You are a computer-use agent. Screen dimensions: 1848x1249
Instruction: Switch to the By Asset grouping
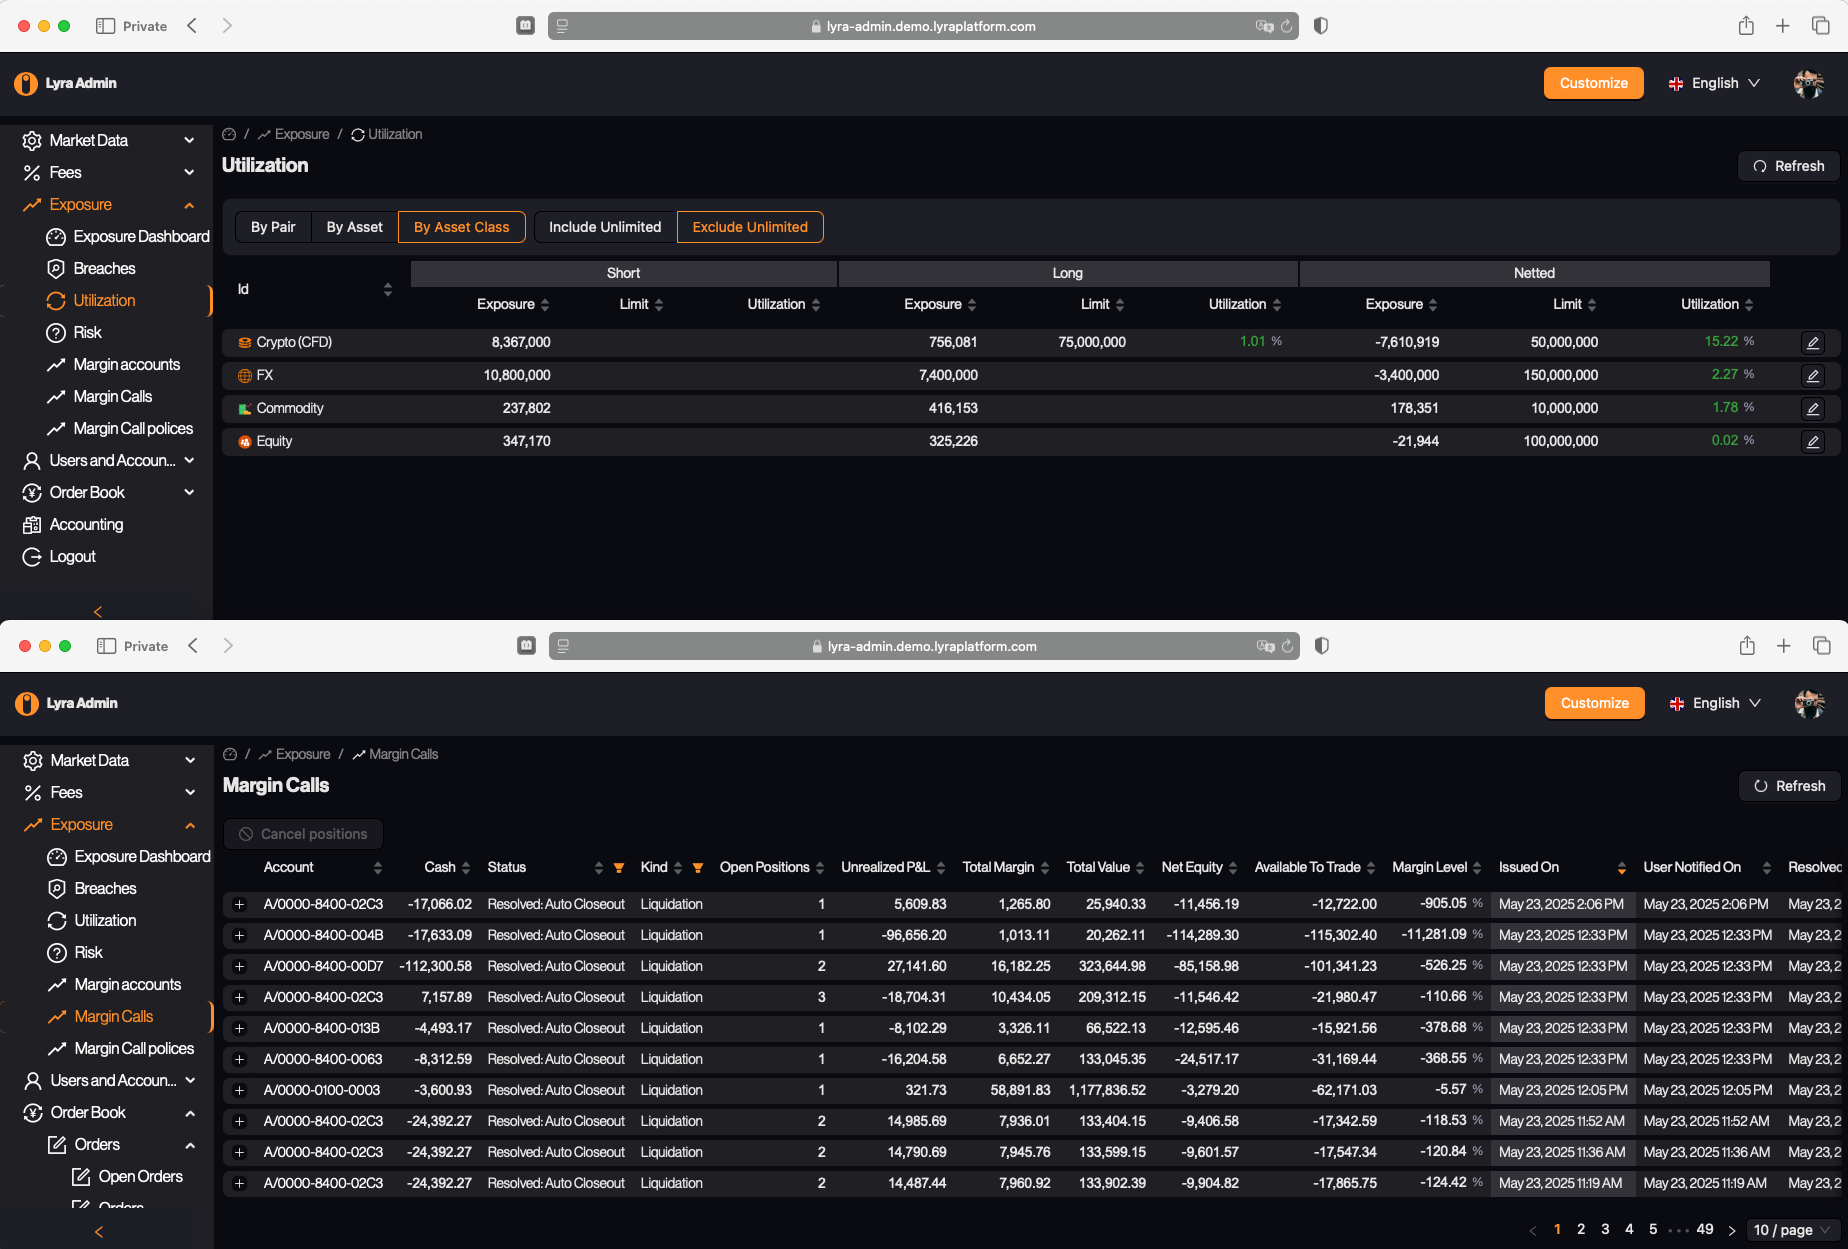click(x=354, y=227)
